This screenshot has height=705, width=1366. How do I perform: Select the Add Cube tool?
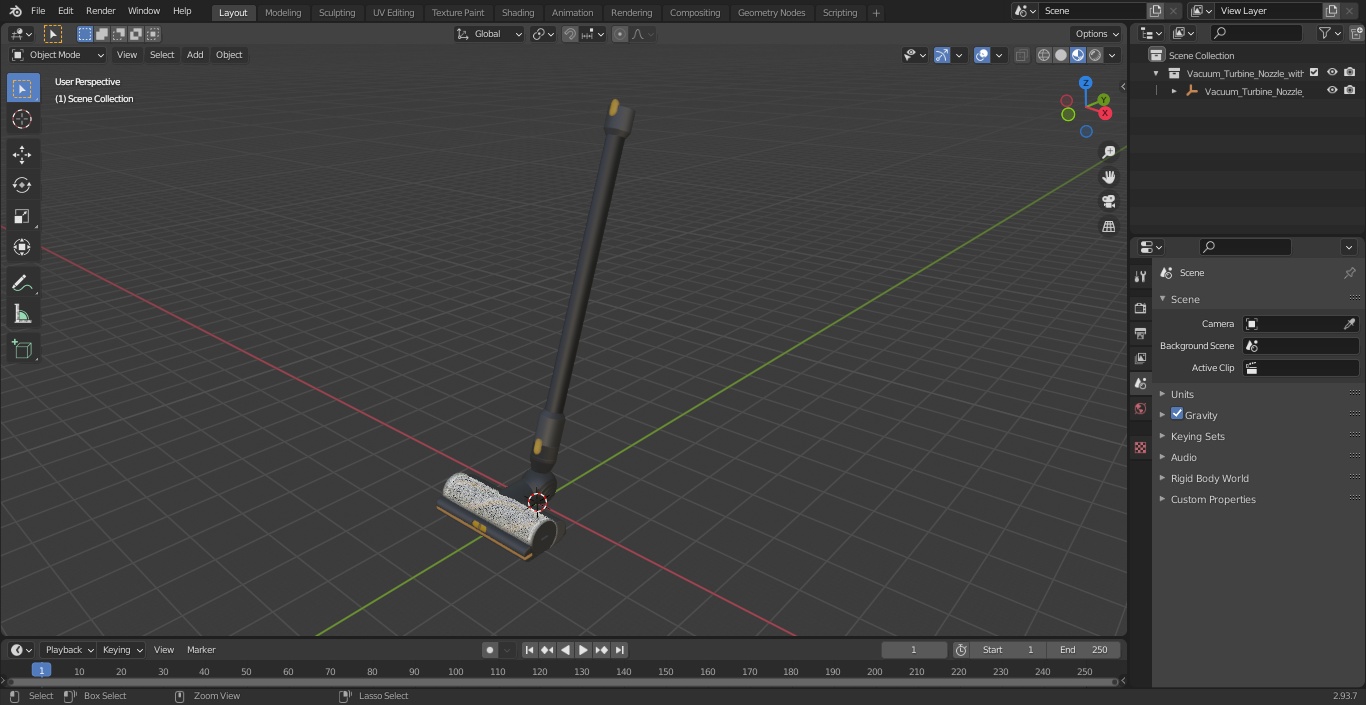click(x=22, y=349)
